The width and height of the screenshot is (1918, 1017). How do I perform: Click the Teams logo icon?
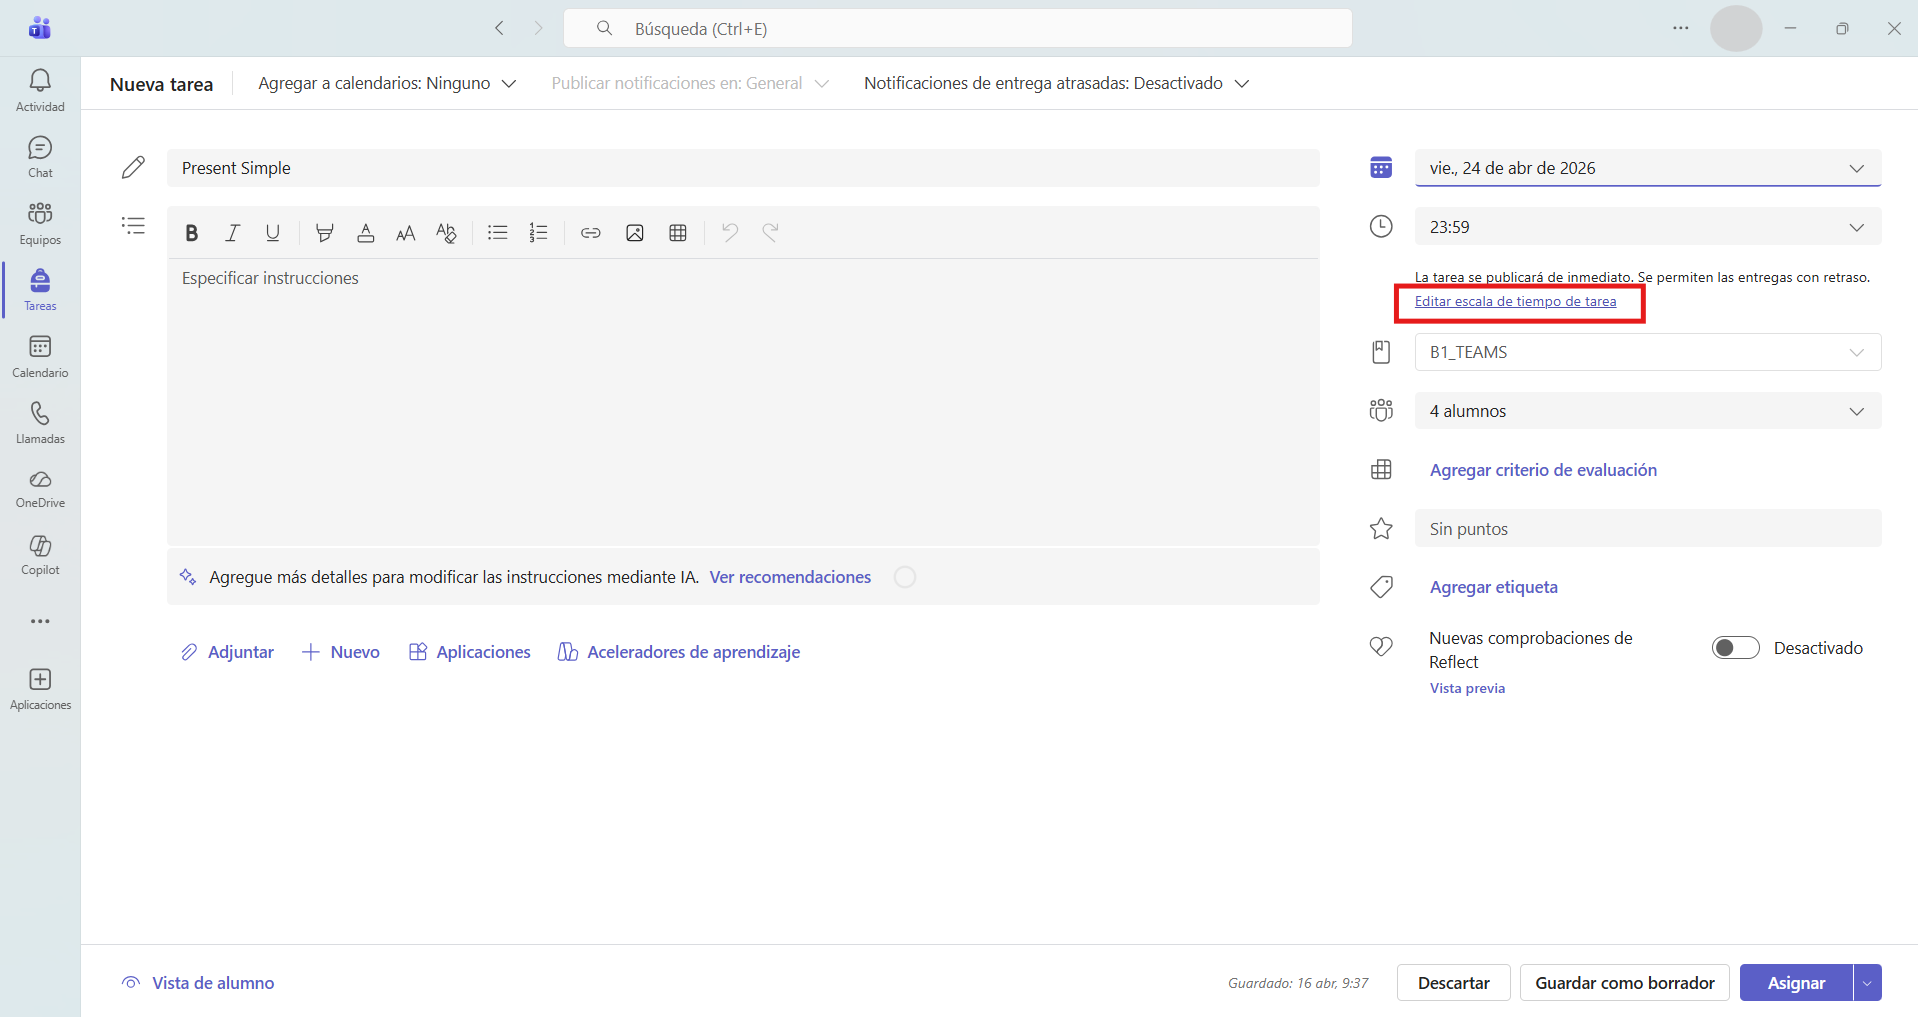[x=40, y=28]
